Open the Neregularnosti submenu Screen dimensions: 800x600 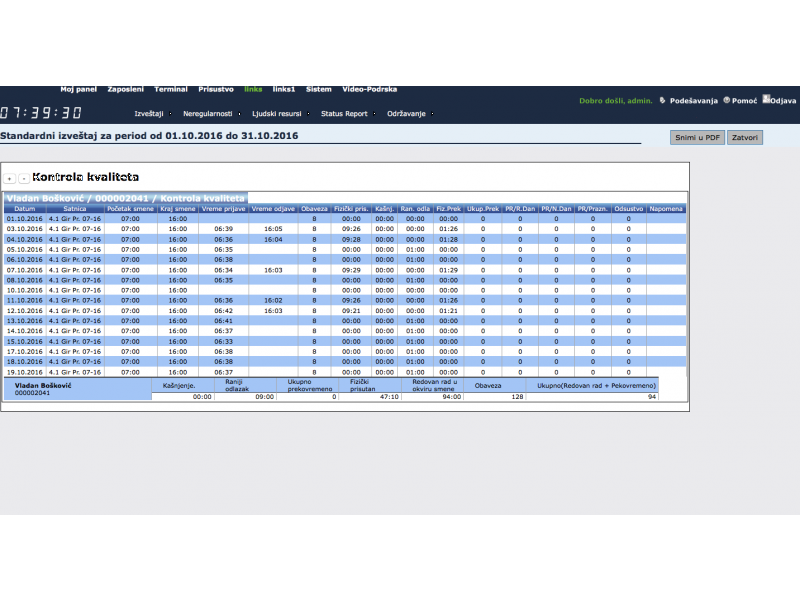click(x=210, y=114)
